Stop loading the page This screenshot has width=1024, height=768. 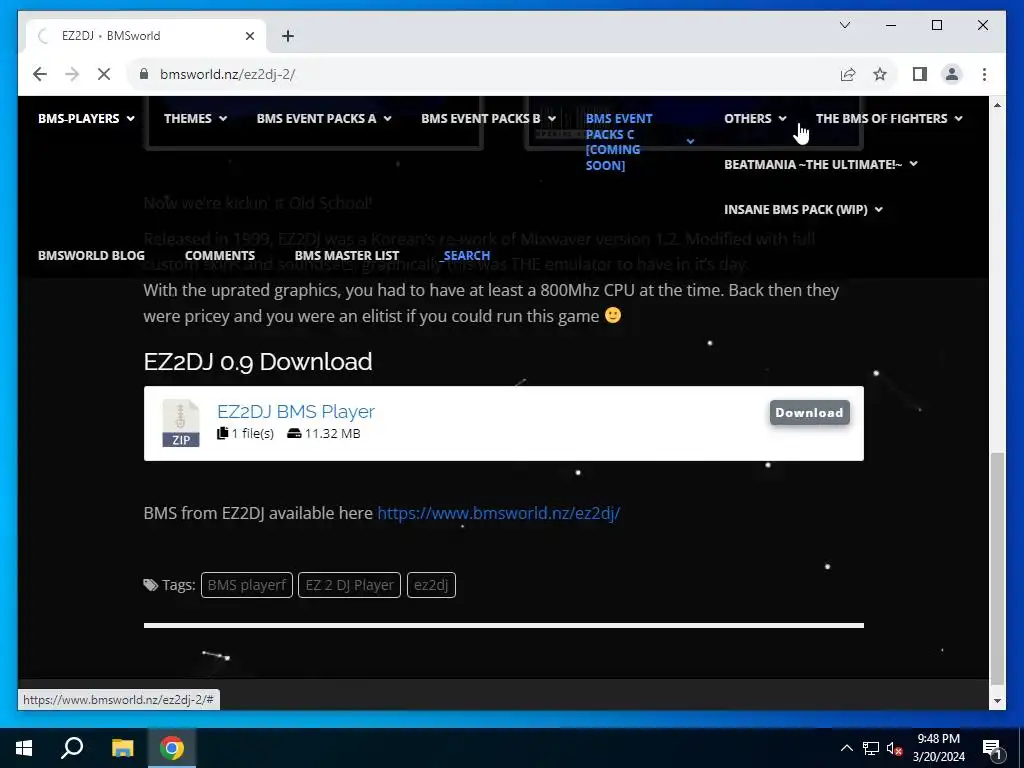(104, 74)
